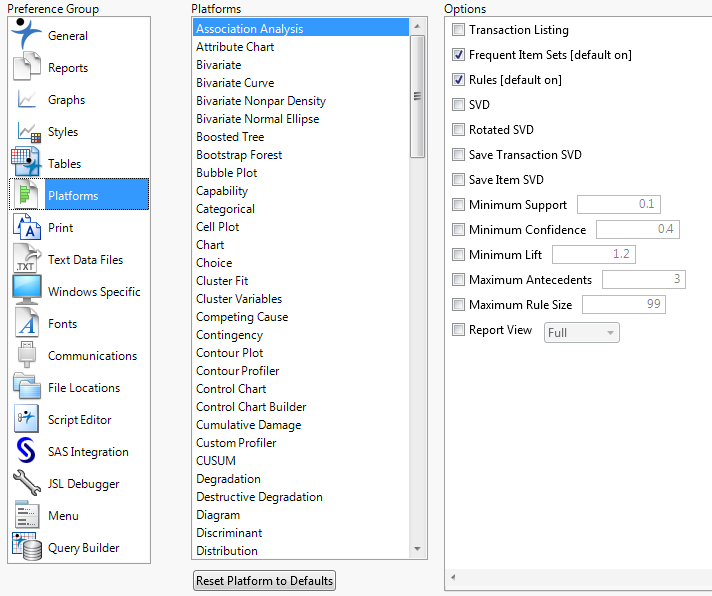Select Contour Profiler platform
712x596 pixels.
tap(301, 371)
